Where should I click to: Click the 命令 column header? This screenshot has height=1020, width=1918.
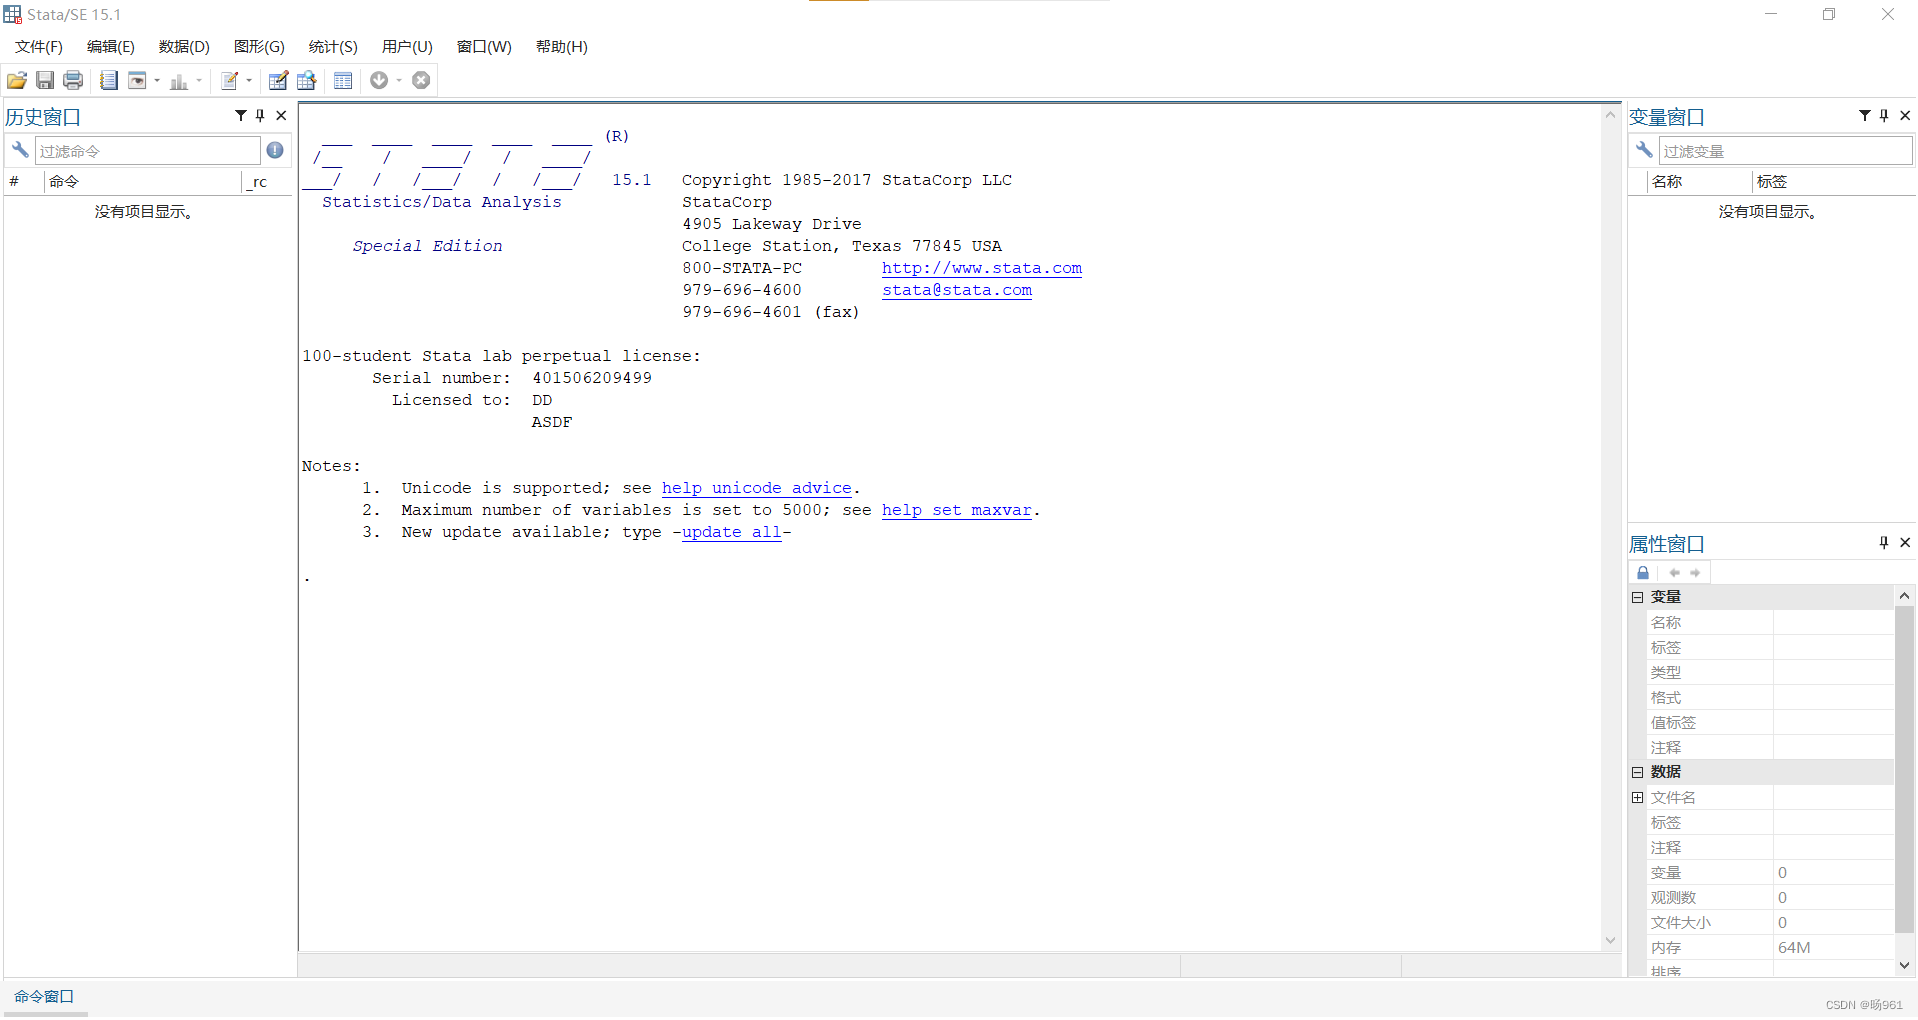(x=143, y=182)
